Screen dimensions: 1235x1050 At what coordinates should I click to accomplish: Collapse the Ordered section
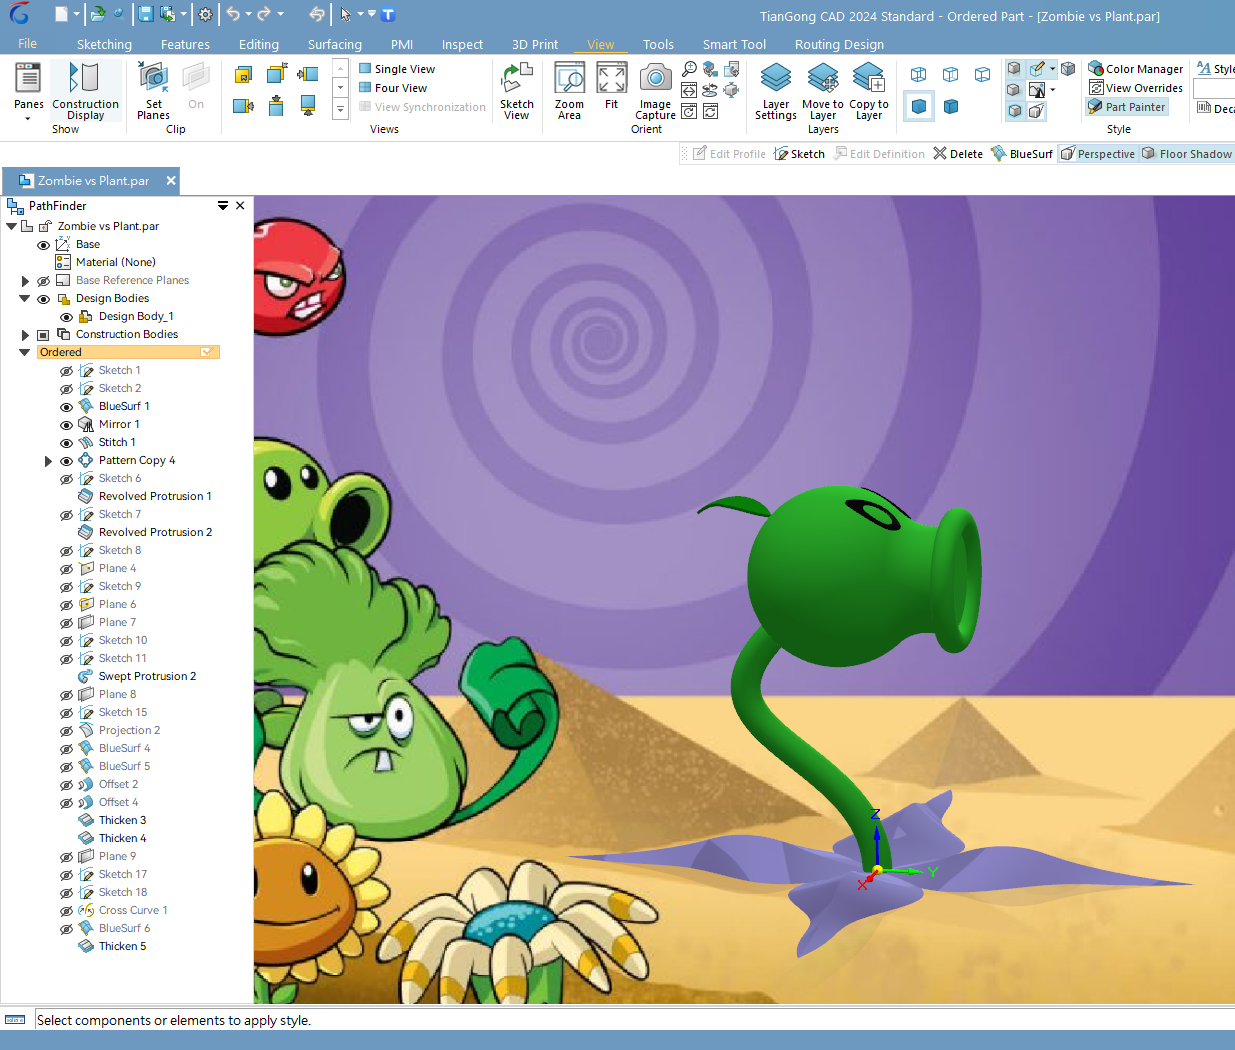pos(25,353)
